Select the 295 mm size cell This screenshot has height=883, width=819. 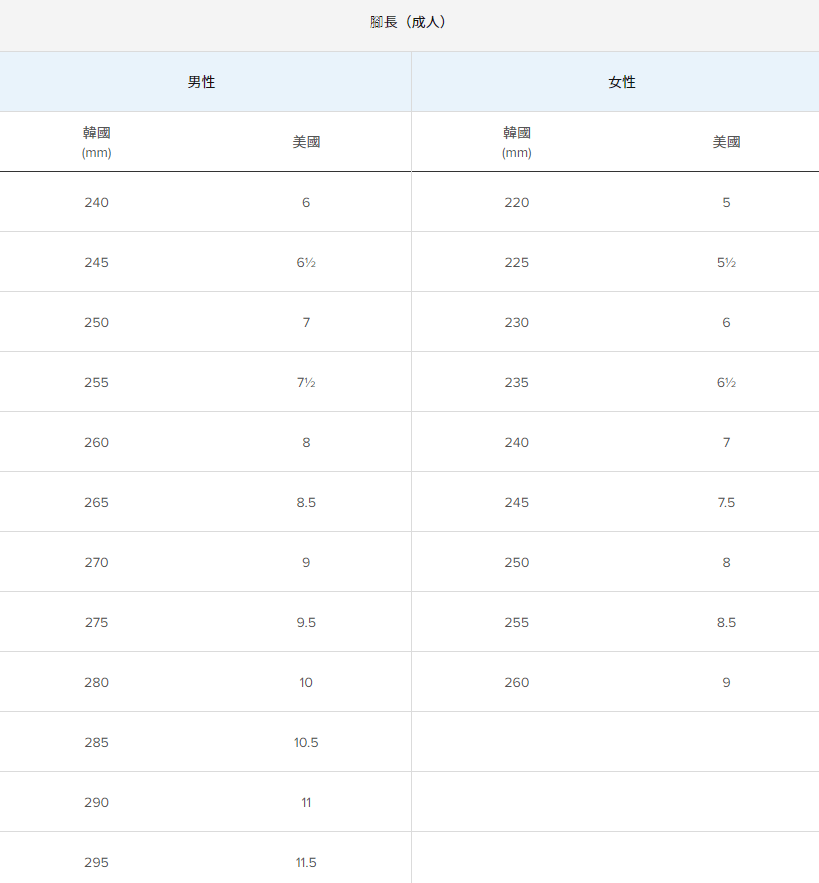(x=97, y=862)
